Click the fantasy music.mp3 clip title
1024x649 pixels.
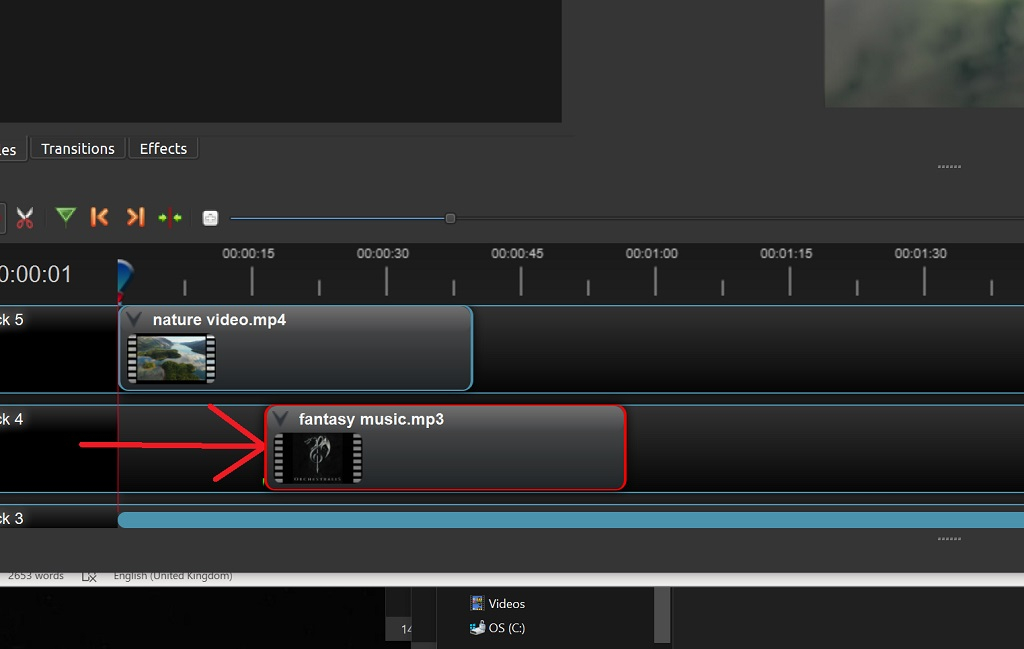tap(371, 419)
